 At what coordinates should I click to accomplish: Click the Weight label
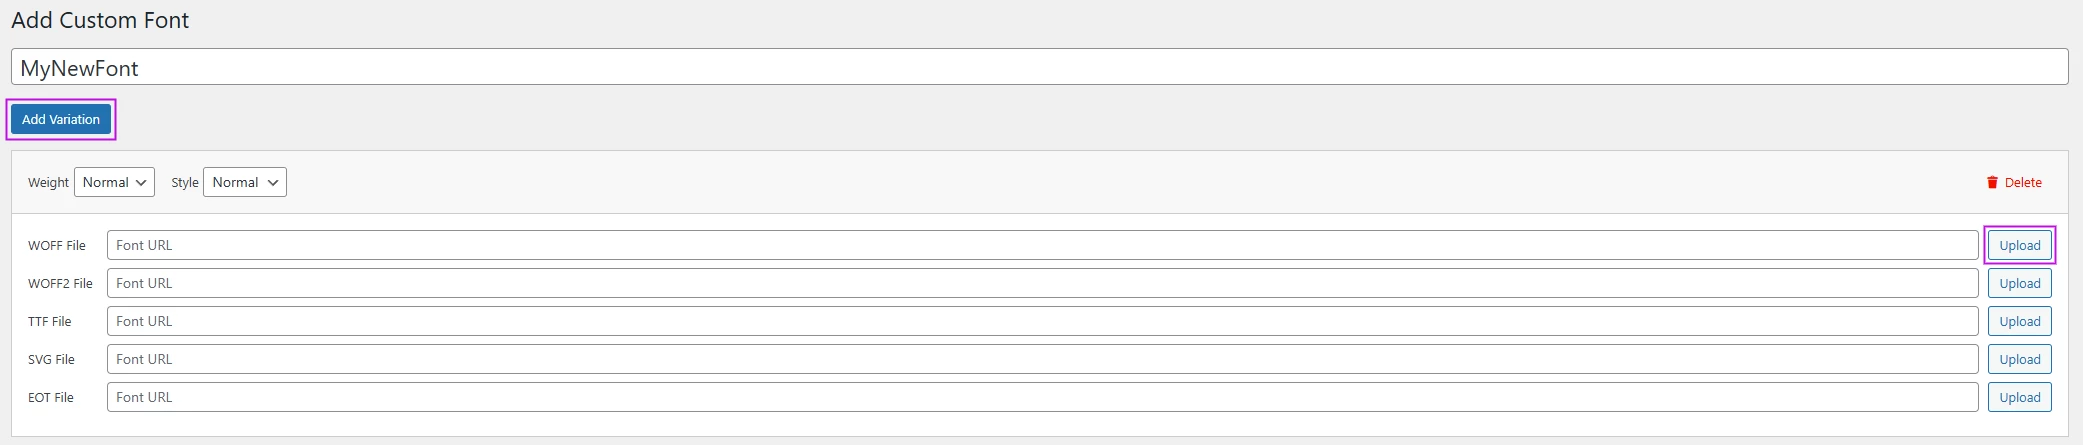click(x=48, y=182)
